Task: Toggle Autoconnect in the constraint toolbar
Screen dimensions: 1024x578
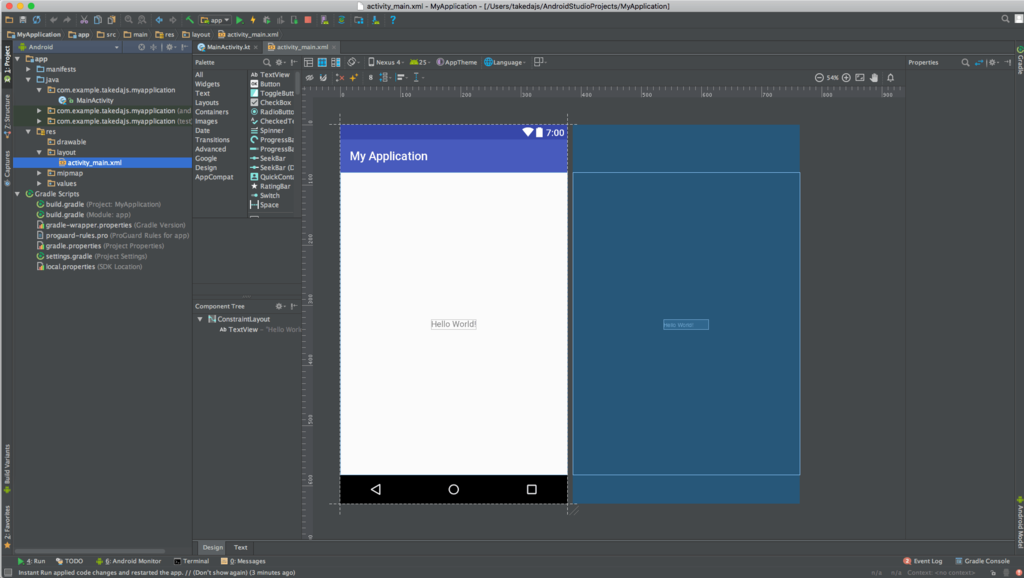Action: tap(323, 78)
